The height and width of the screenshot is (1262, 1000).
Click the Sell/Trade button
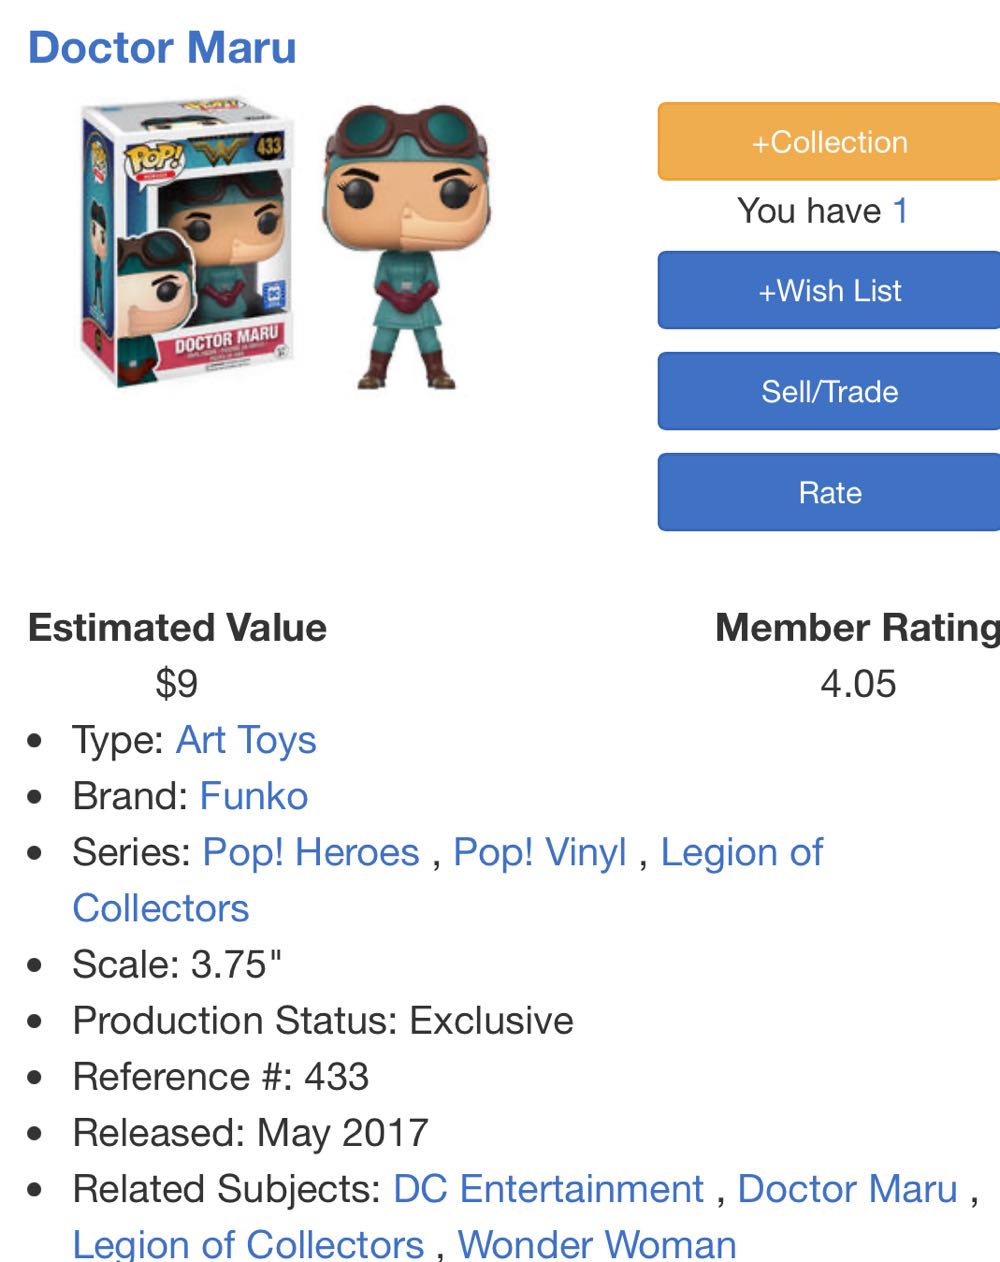pyautogui.click(x=827, y=391)
